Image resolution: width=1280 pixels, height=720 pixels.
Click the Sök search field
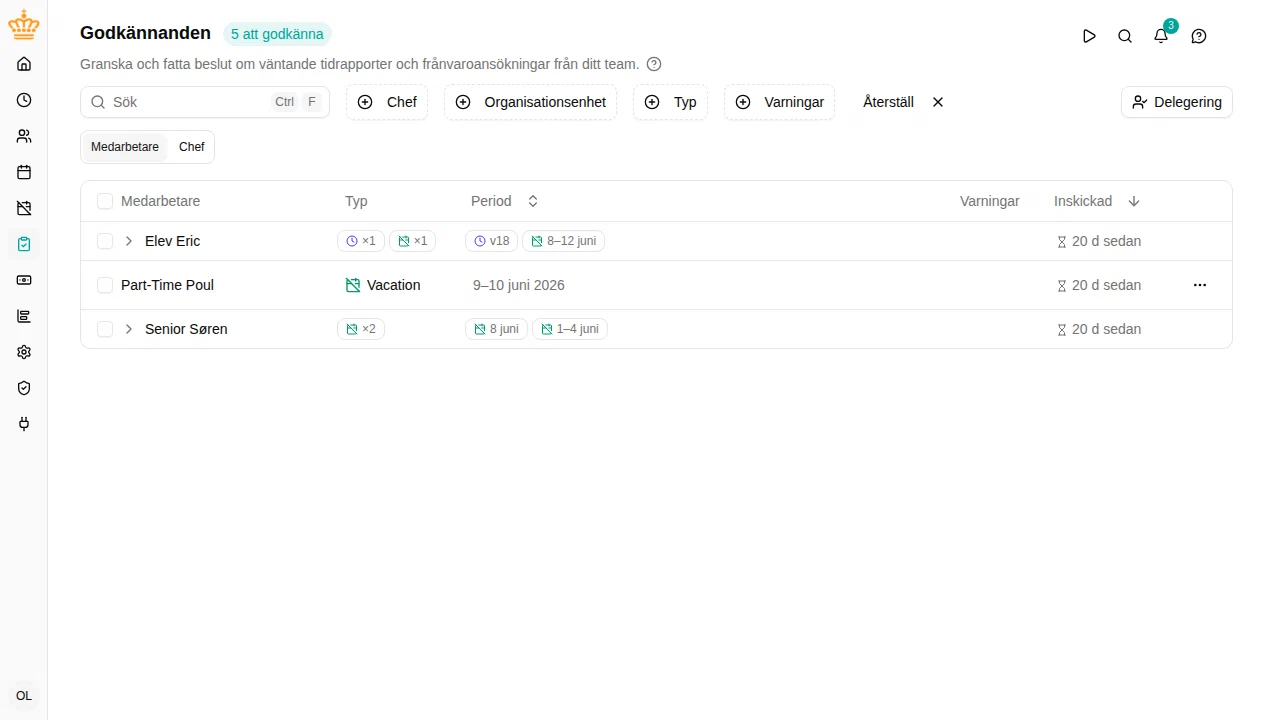coord(205,102)
